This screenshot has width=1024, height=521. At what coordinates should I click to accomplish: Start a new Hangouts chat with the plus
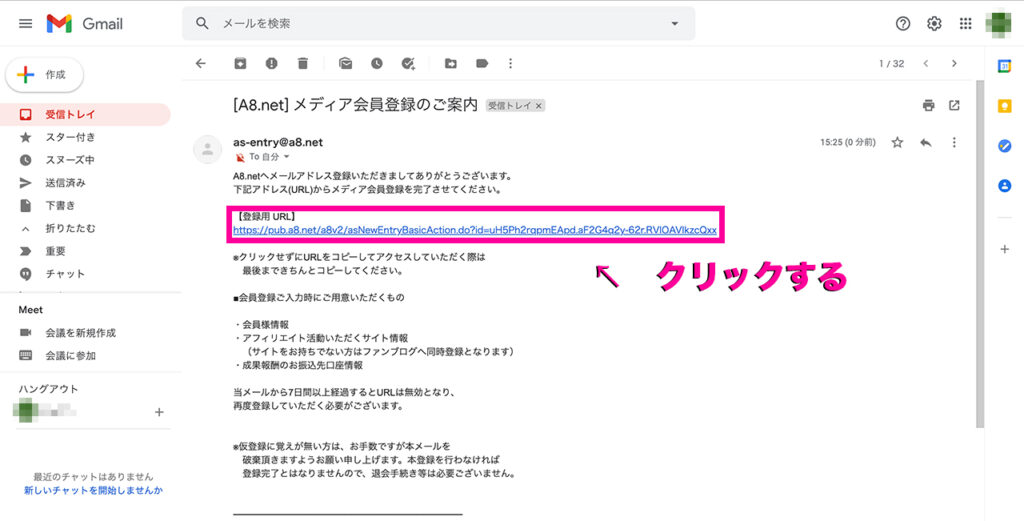coord(159,412)
